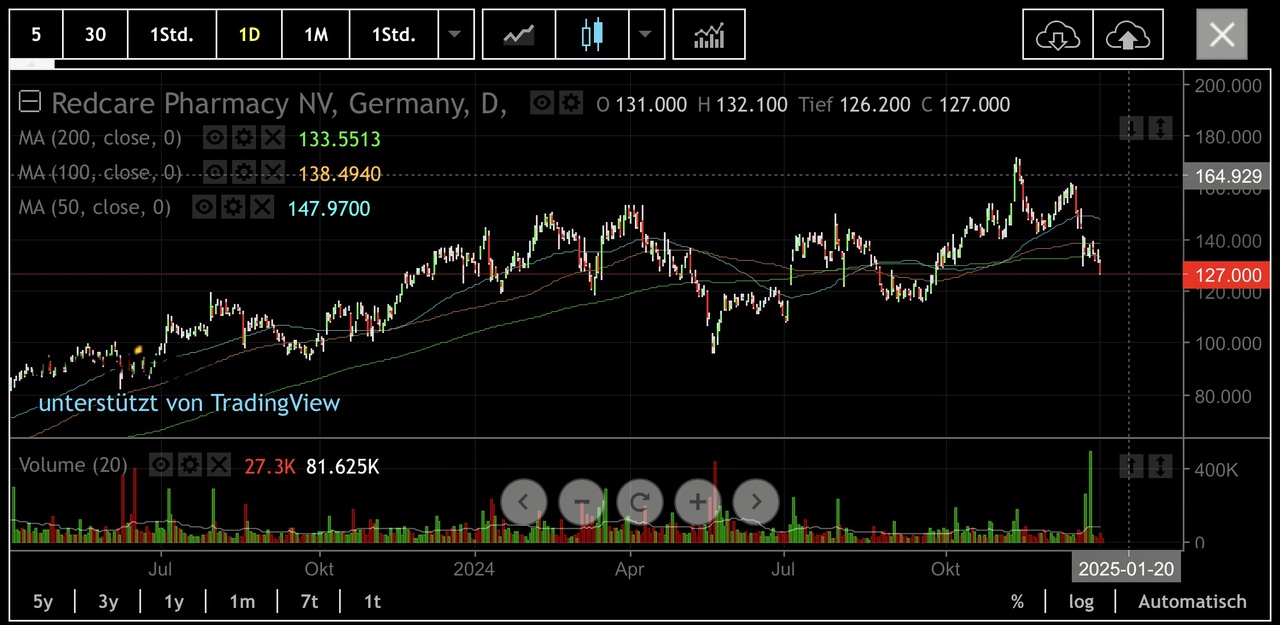The width and height of the screenshot is (1280, 625).
Task: Select the first 1Std. interval button
Action: tap(172, 35)
